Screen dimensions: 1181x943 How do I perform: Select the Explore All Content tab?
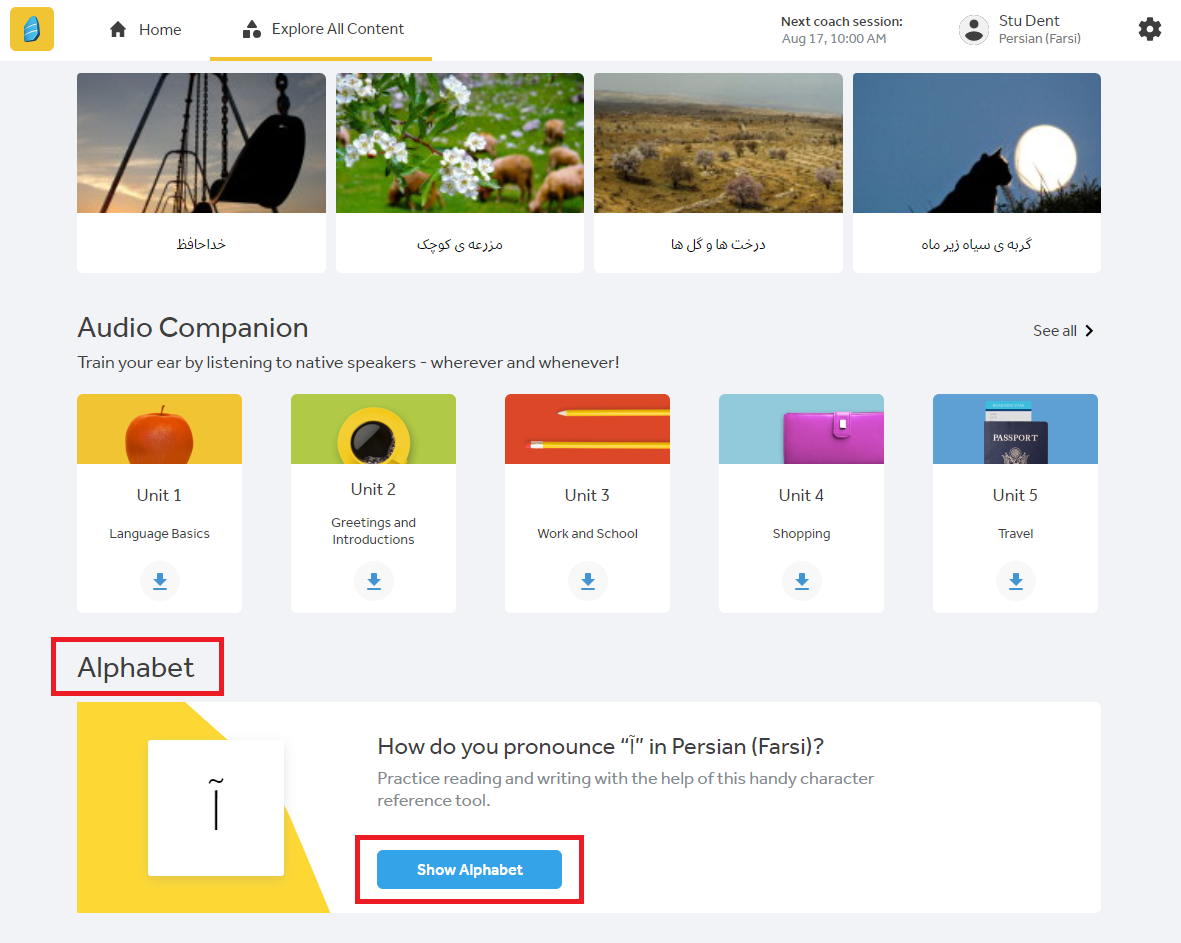[322, 30]
